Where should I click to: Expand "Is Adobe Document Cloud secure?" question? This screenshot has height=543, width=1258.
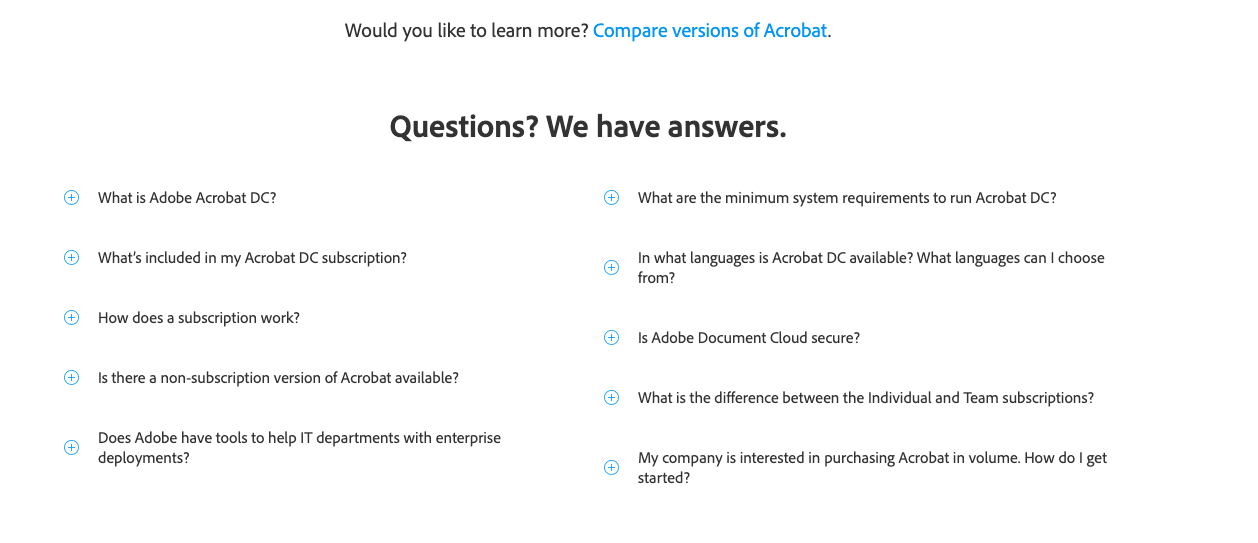749,338
